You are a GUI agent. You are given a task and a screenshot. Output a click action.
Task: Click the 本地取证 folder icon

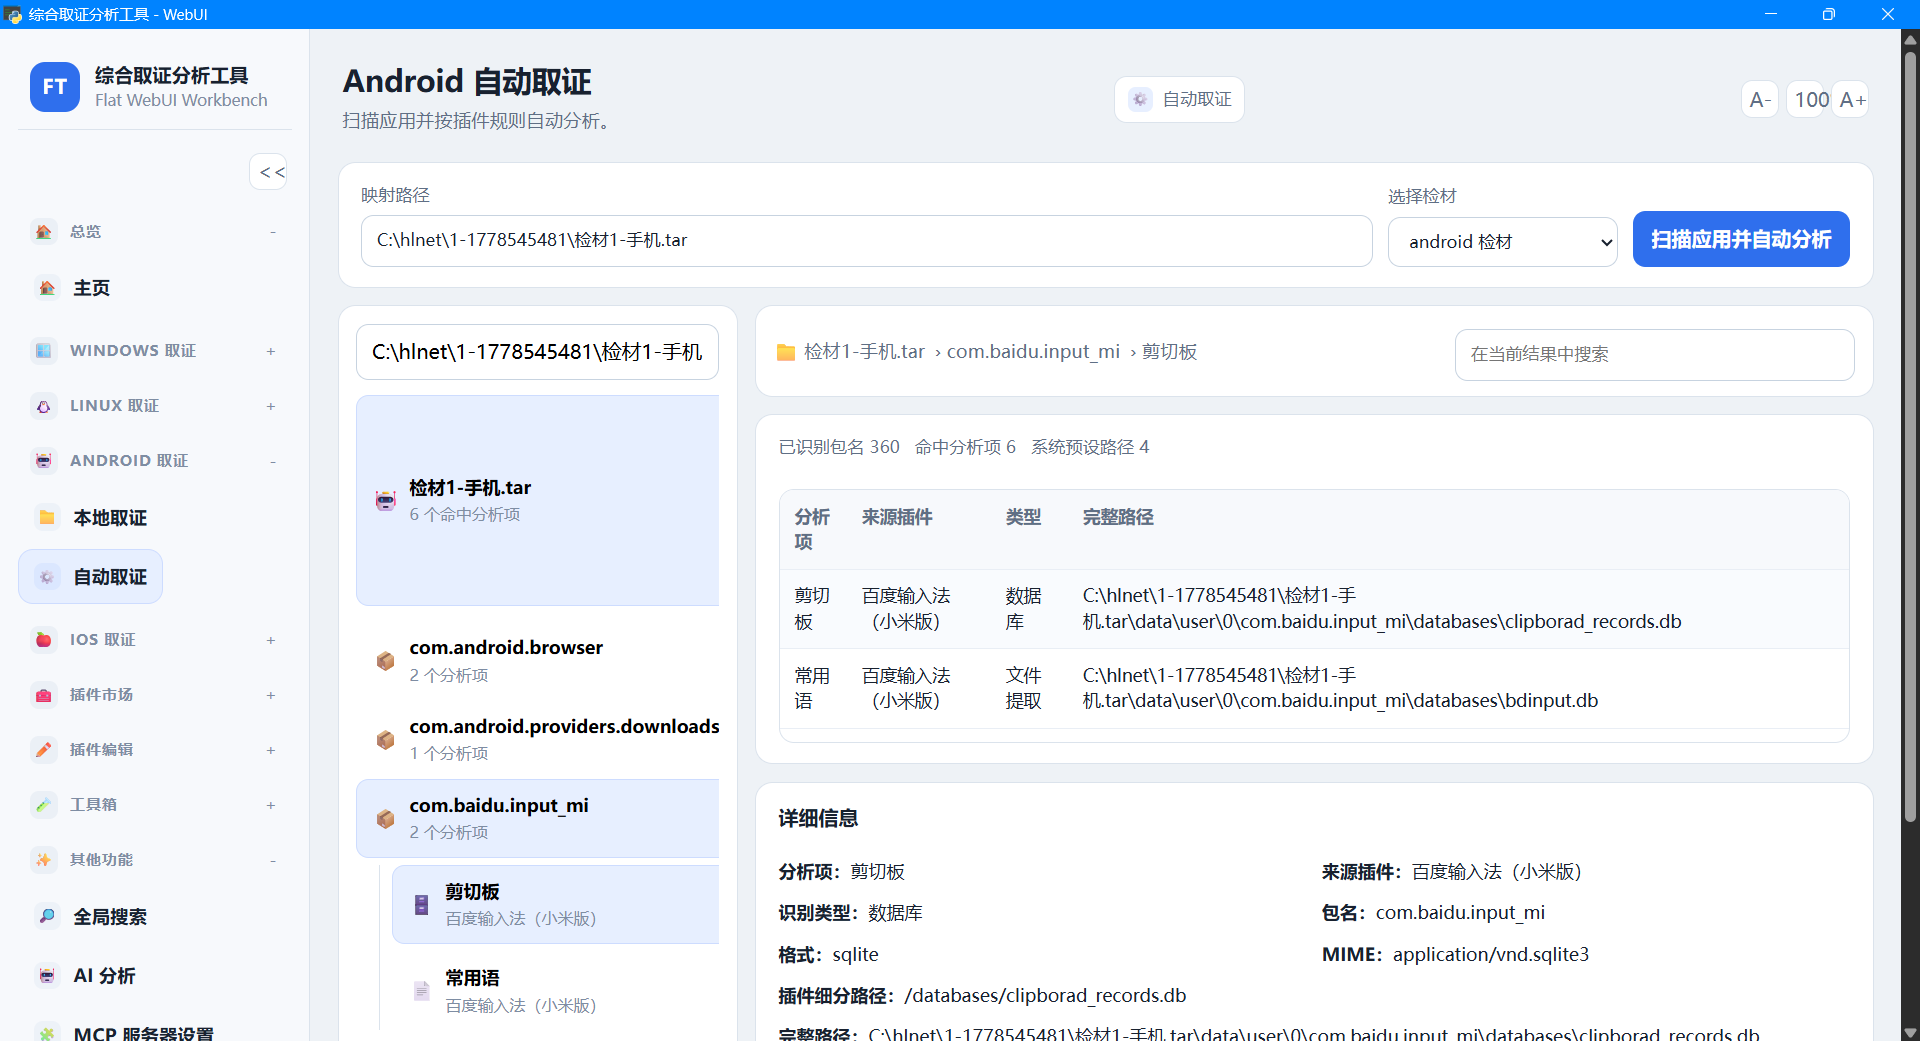pyautogui.click(x=47, y=518)
